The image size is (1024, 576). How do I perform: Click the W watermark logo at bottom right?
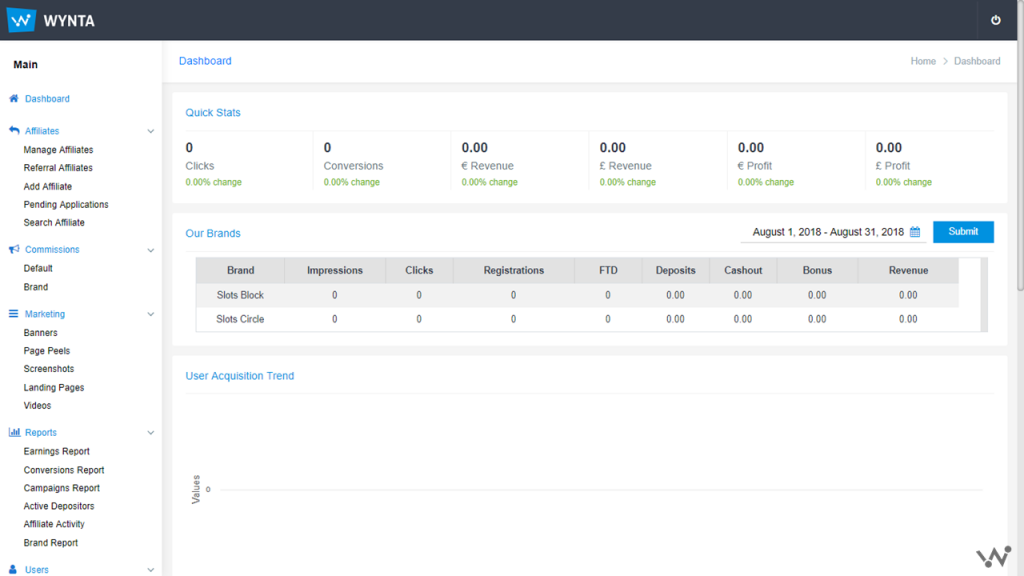coord(993,557)
